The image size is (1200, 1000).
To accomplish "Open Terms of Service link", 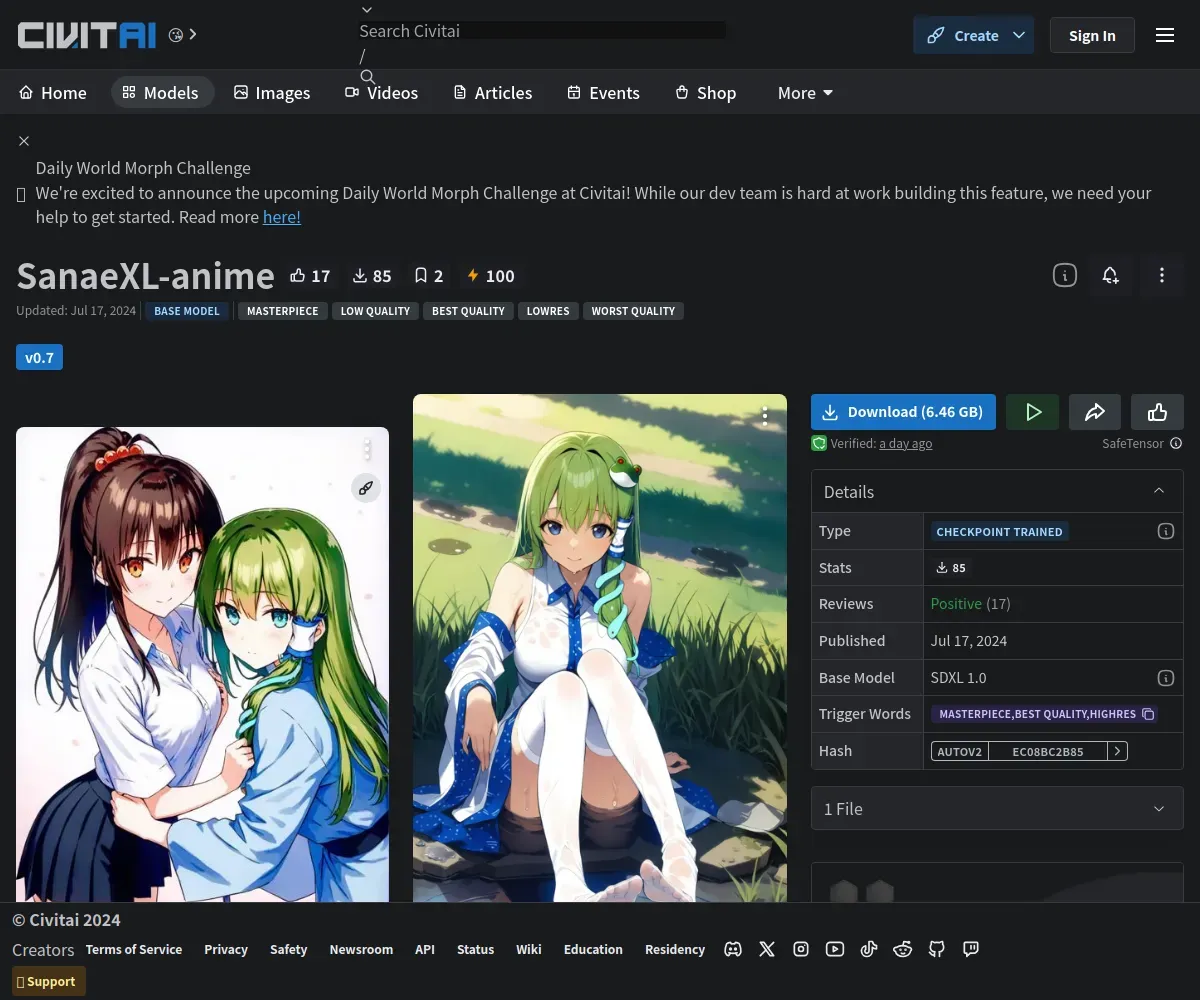I will point(134,949).
